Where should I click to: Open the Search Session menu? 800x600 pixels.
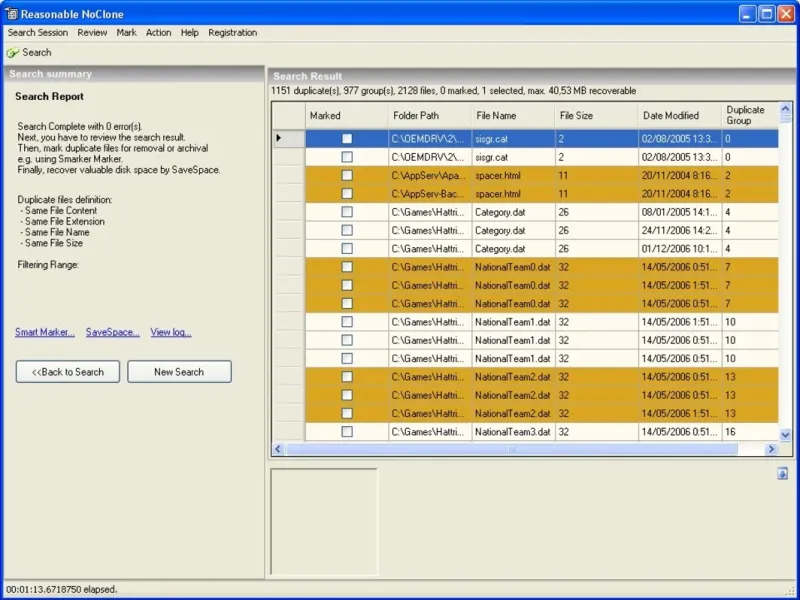pyautogui.click(x=38, y=32)
